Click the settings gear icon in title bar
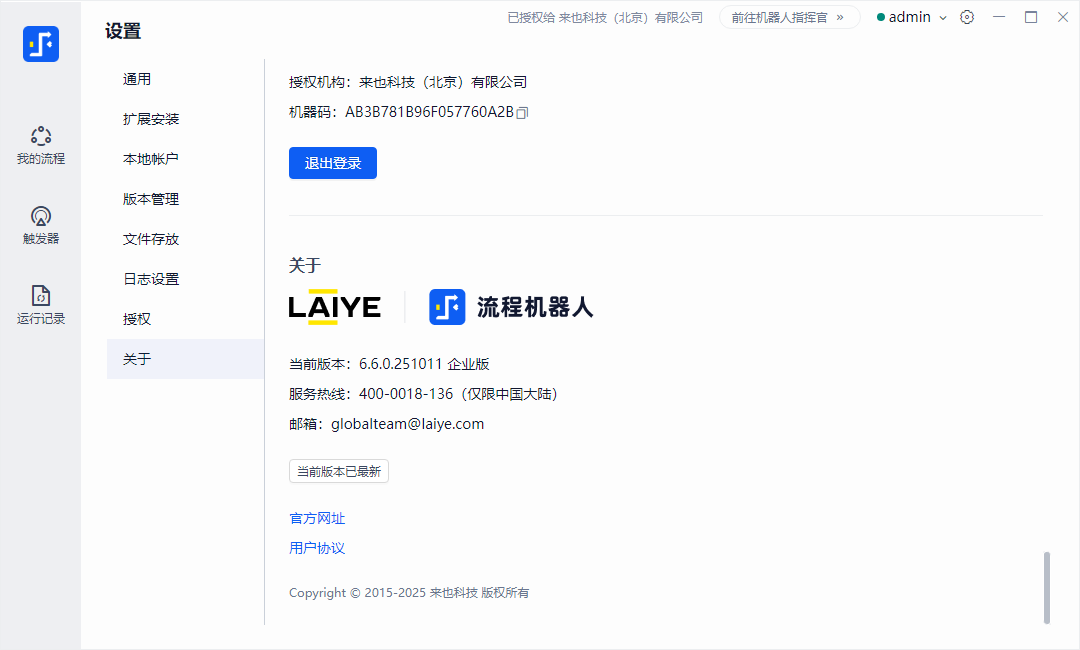 (966, 17)
